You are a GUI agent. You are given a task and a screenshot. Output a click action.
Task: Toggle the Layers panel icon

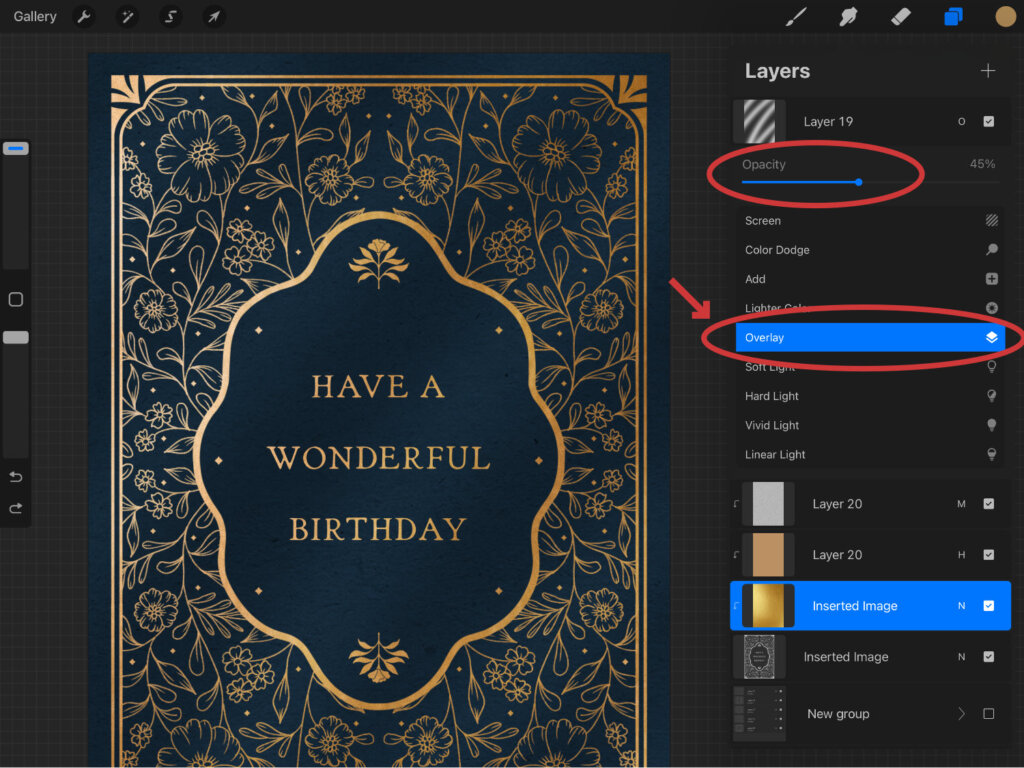(x=953, y=17)
